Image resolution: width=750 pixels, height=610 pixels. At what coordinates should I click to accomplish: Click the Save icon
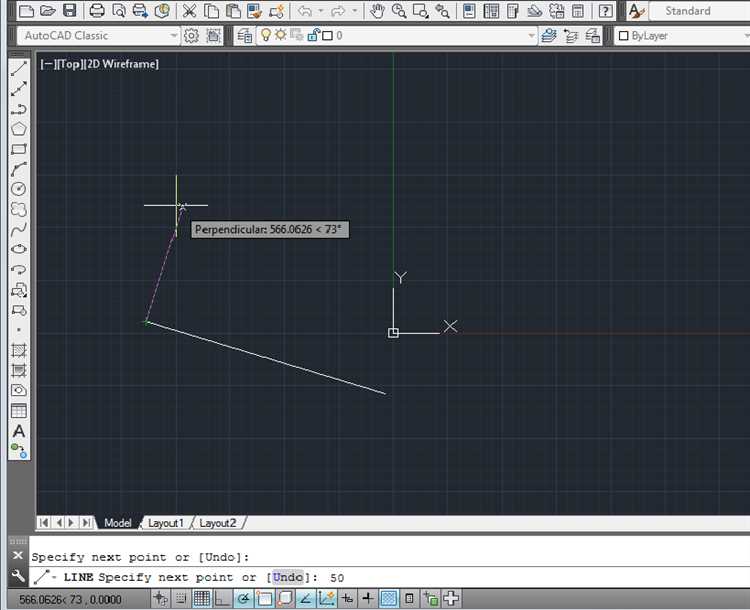tap(70, 11)
